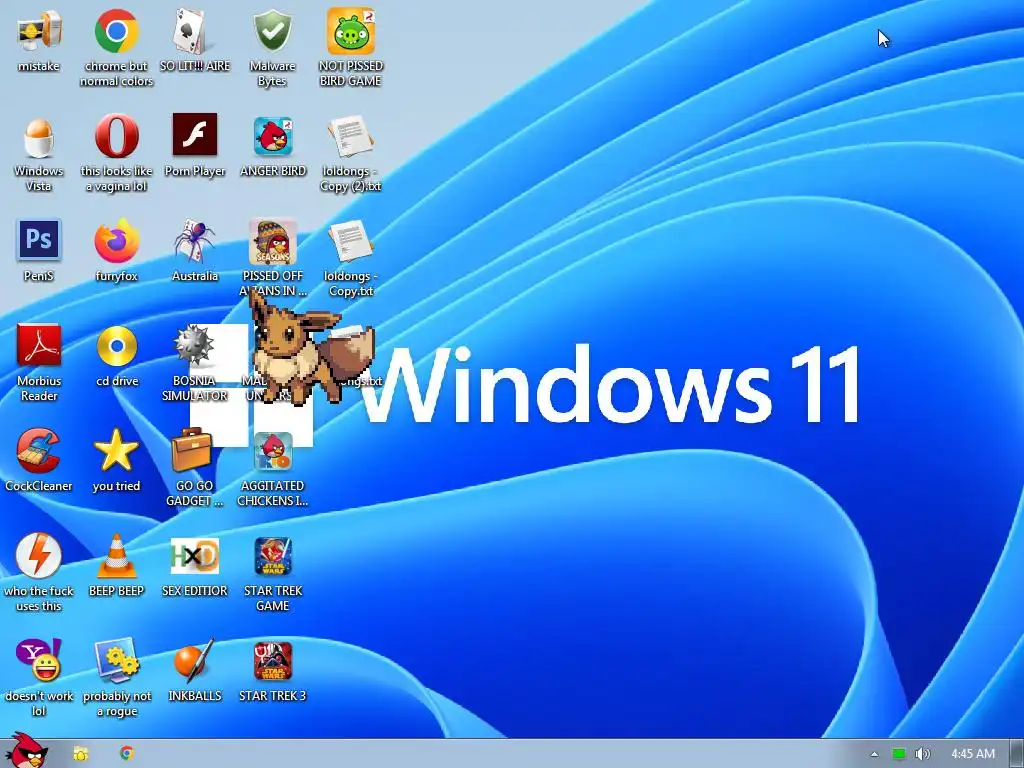Launch the 'furryfox' Firefox shortcut
The width and height of the screenshot is (1024, 768).
coord(116,242)
